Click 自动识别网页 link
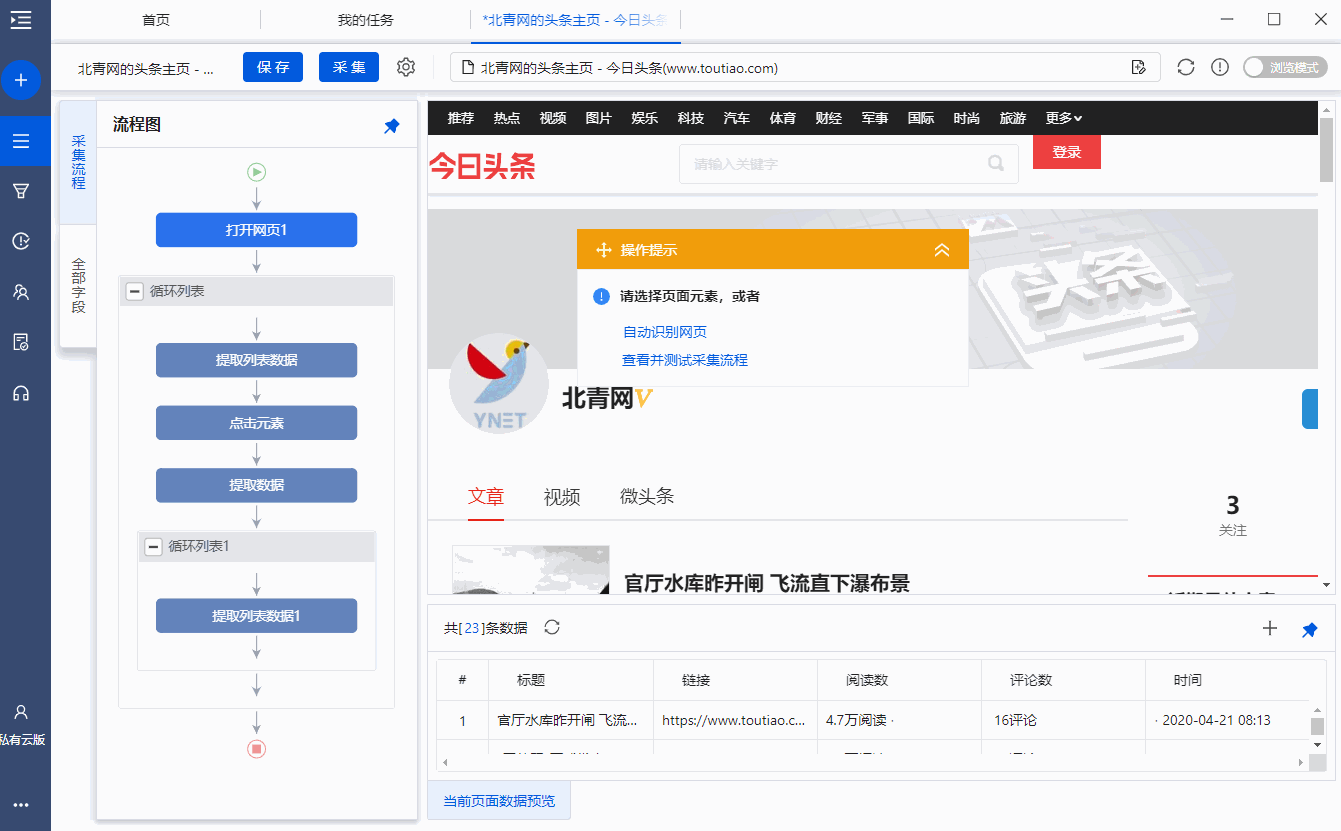This screenshot has height=831, width=1341. coord(665,332)
